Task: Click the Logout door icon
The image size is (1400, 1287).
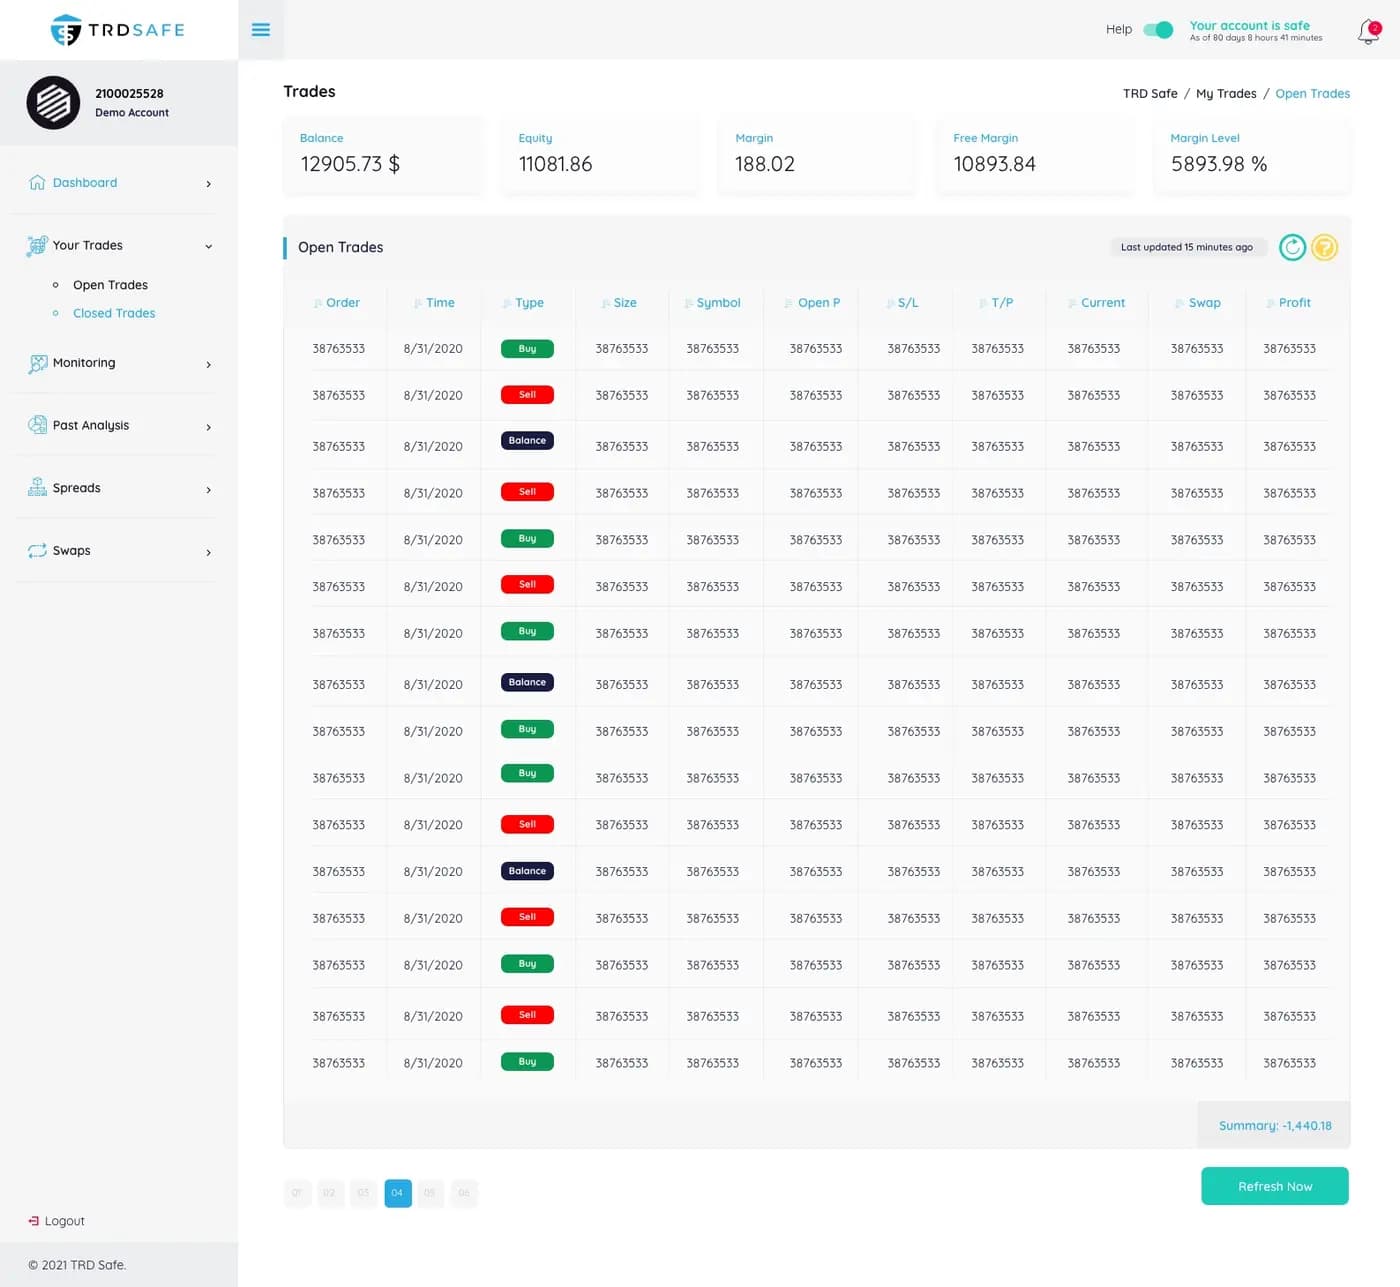Action: [x=34, y=1221]
